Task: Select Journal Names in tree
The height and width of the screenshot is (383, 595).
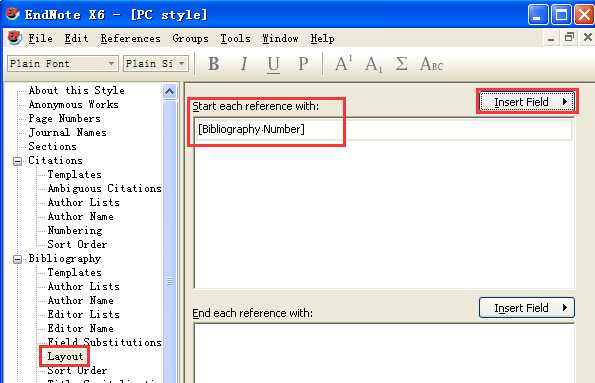Action: [x=68, y=132]
